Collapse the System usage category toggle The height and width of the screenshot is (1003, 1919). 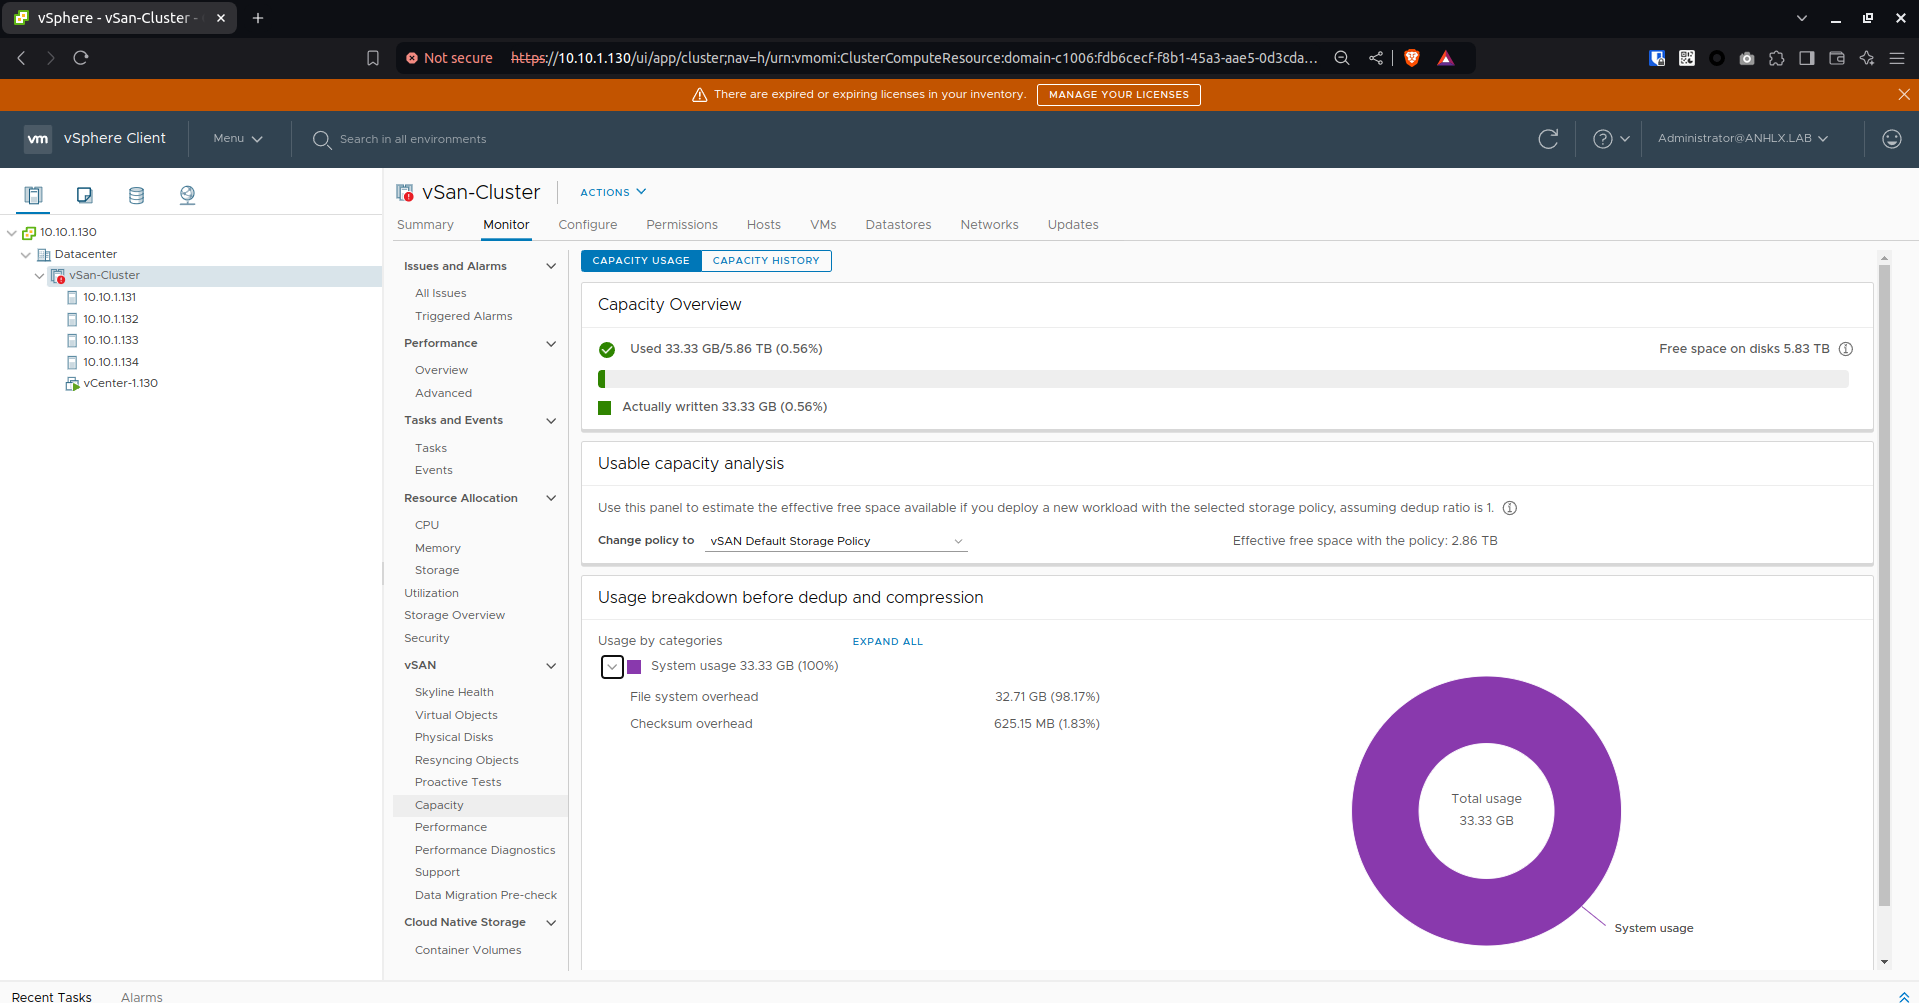point(612,667)
